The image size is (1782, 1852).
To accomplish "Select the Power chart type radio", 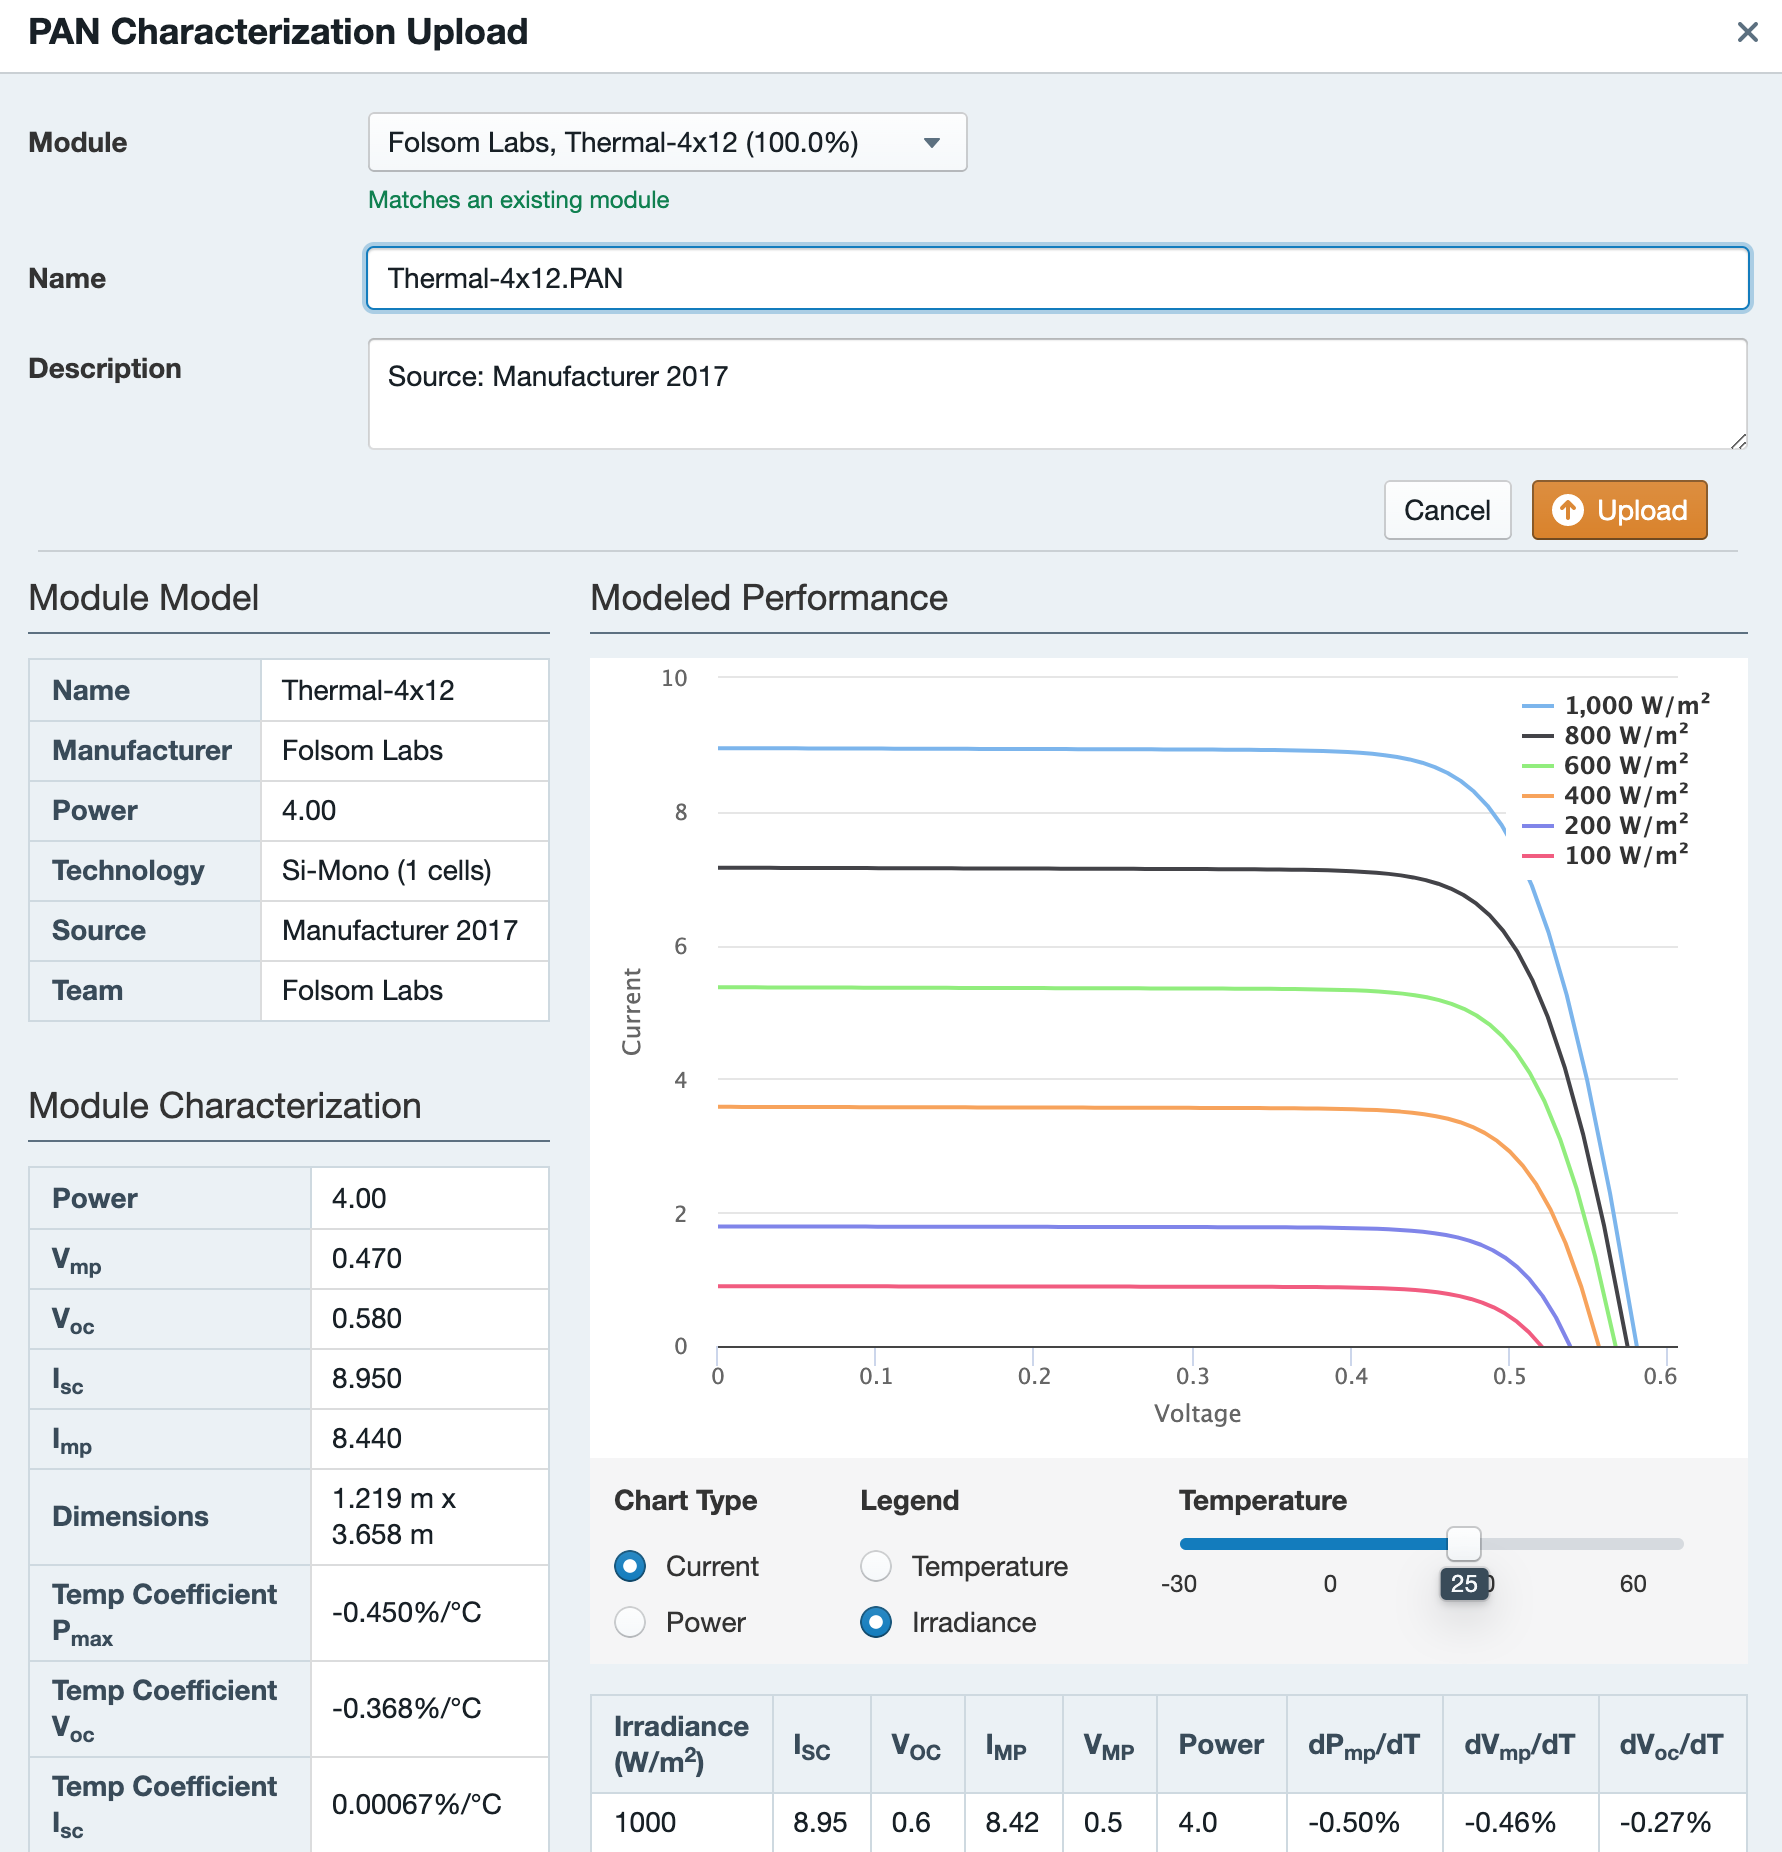I will 630,1622.
